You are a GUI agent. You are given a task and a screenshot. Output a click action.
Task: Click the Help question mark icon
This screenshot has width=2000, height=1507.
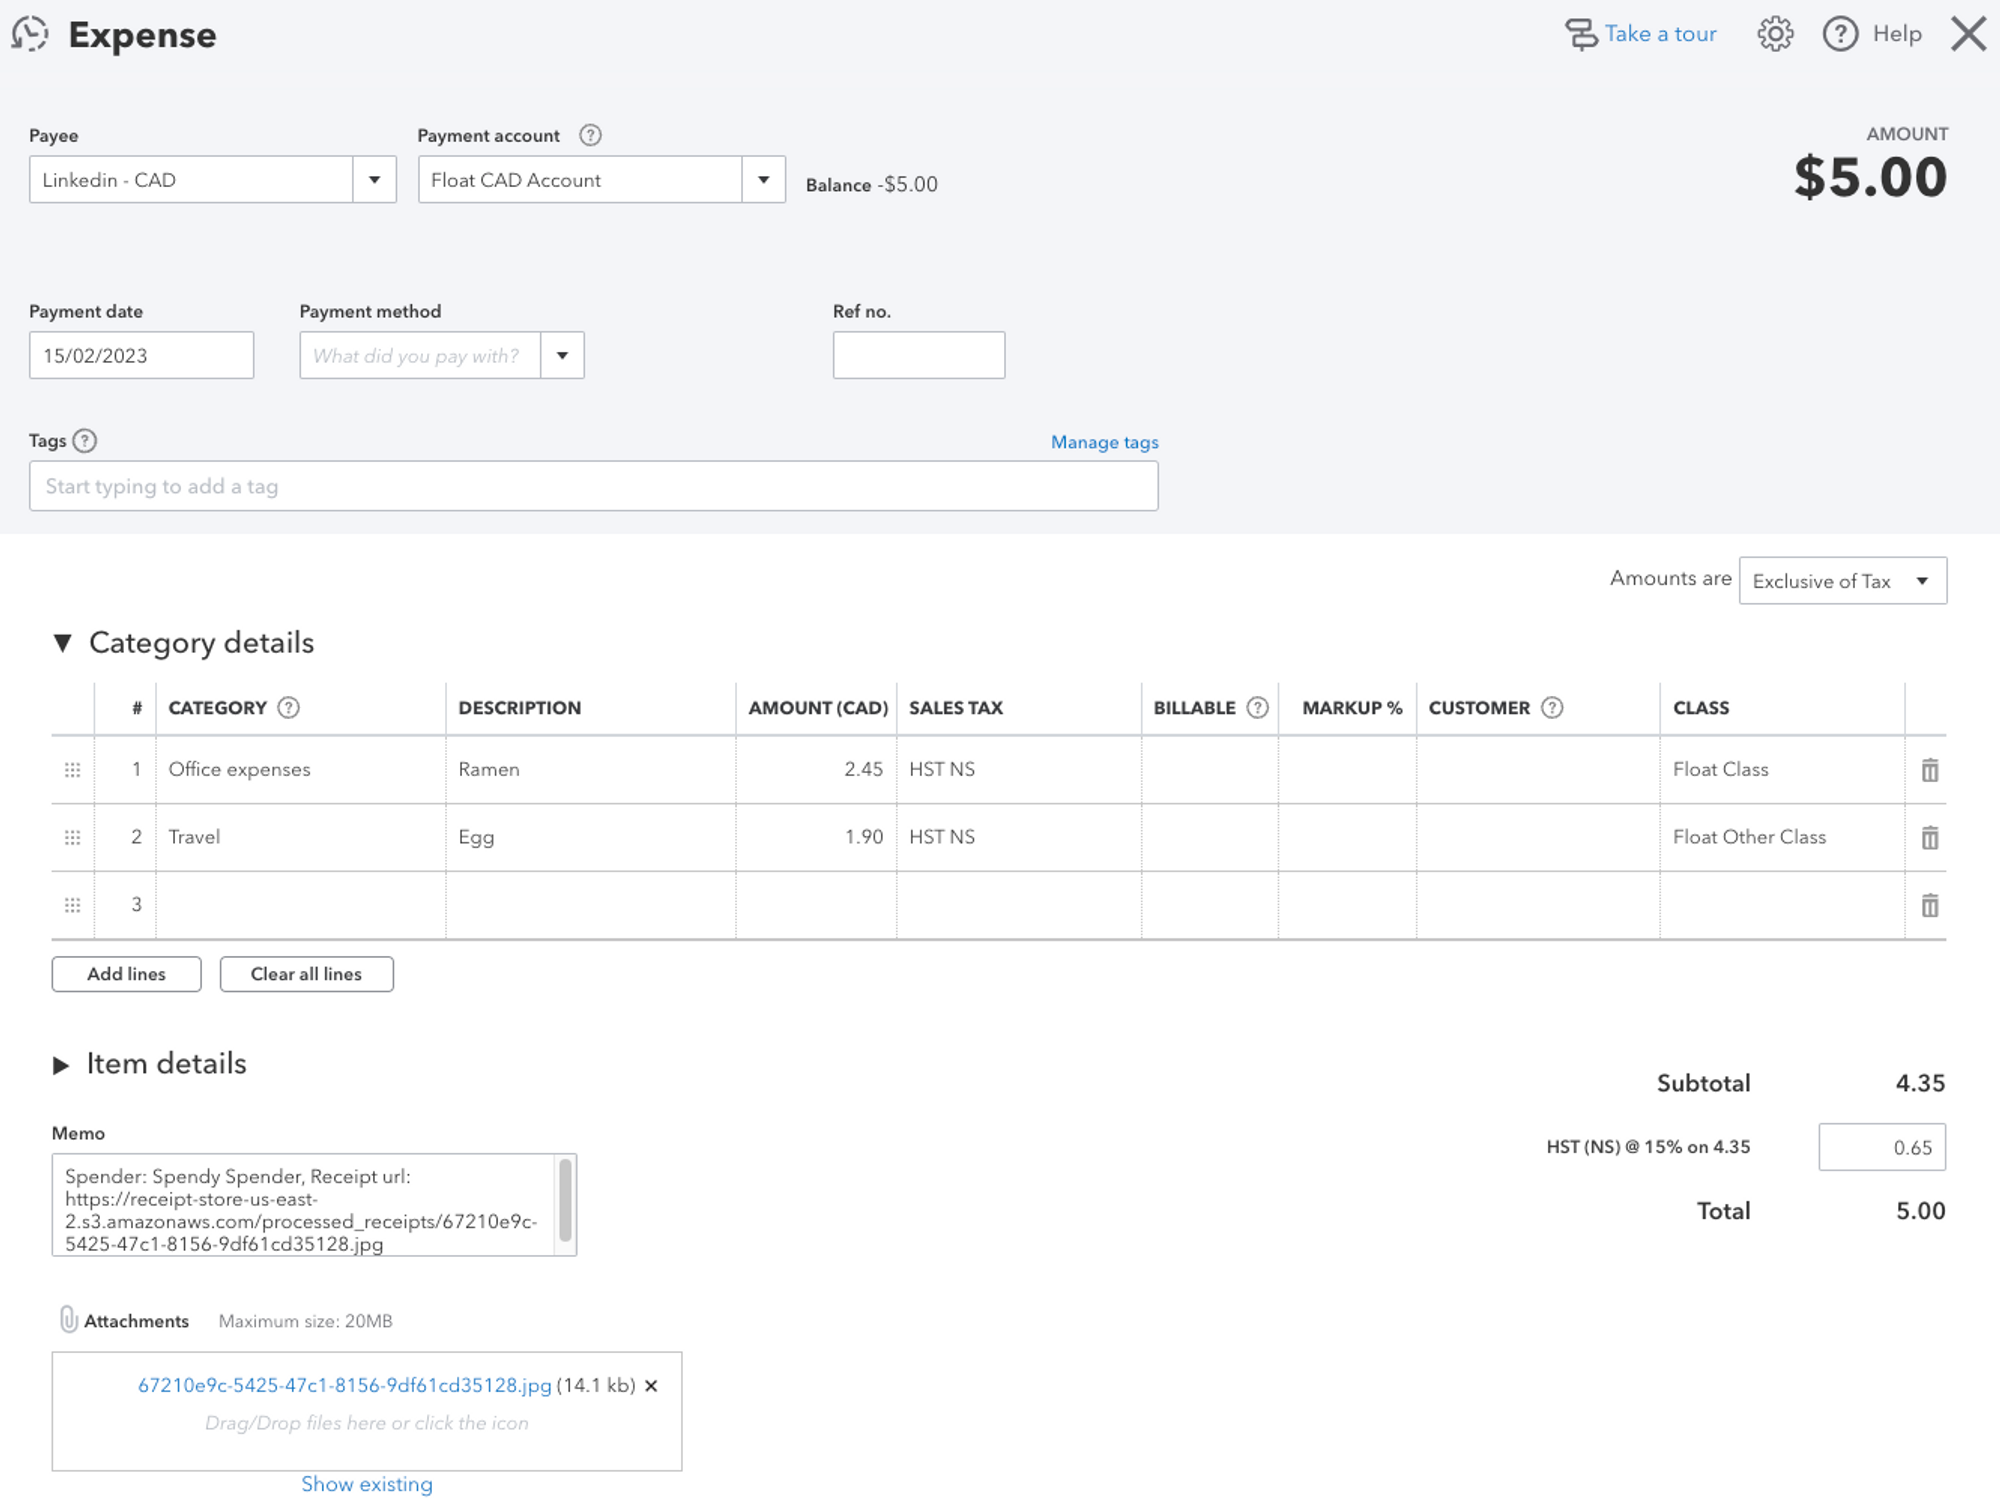point(1840,34)
